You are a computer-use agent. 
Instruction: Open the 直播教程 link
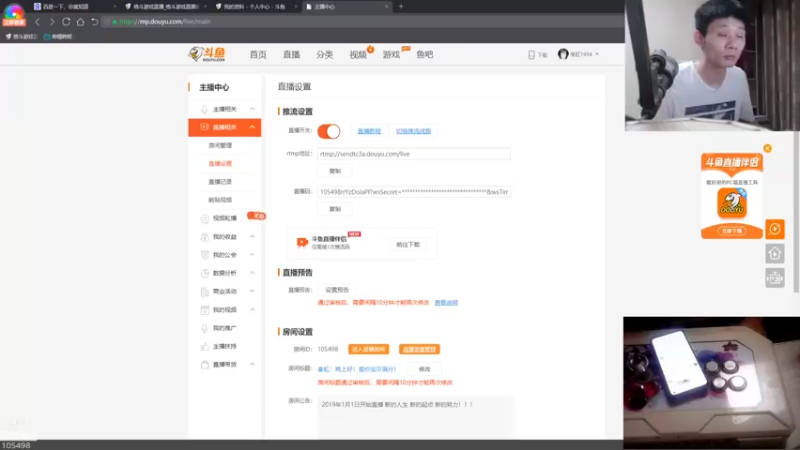coord(369,131)
